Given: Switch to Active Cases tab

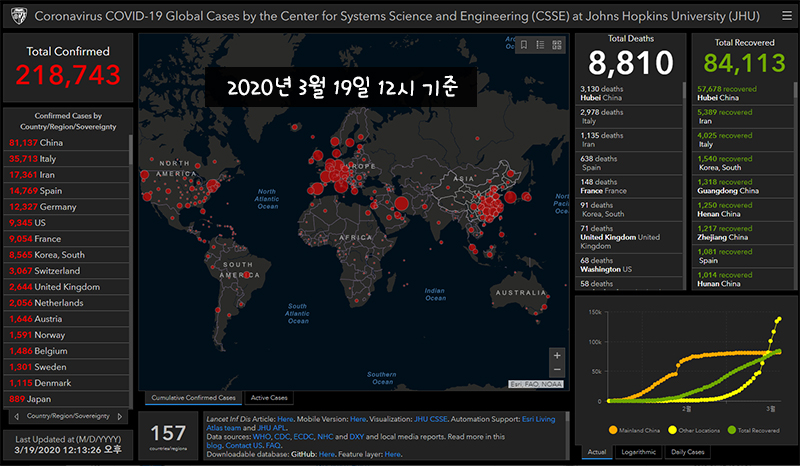Looking at the screenshot, I should coord(269,398).
